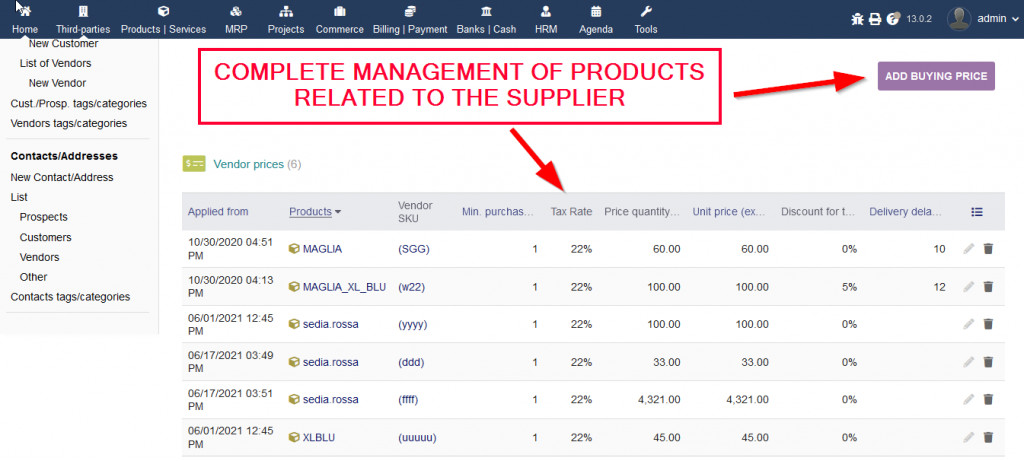
Task: Click the Tax Rate column header
Action: (571, 212)
